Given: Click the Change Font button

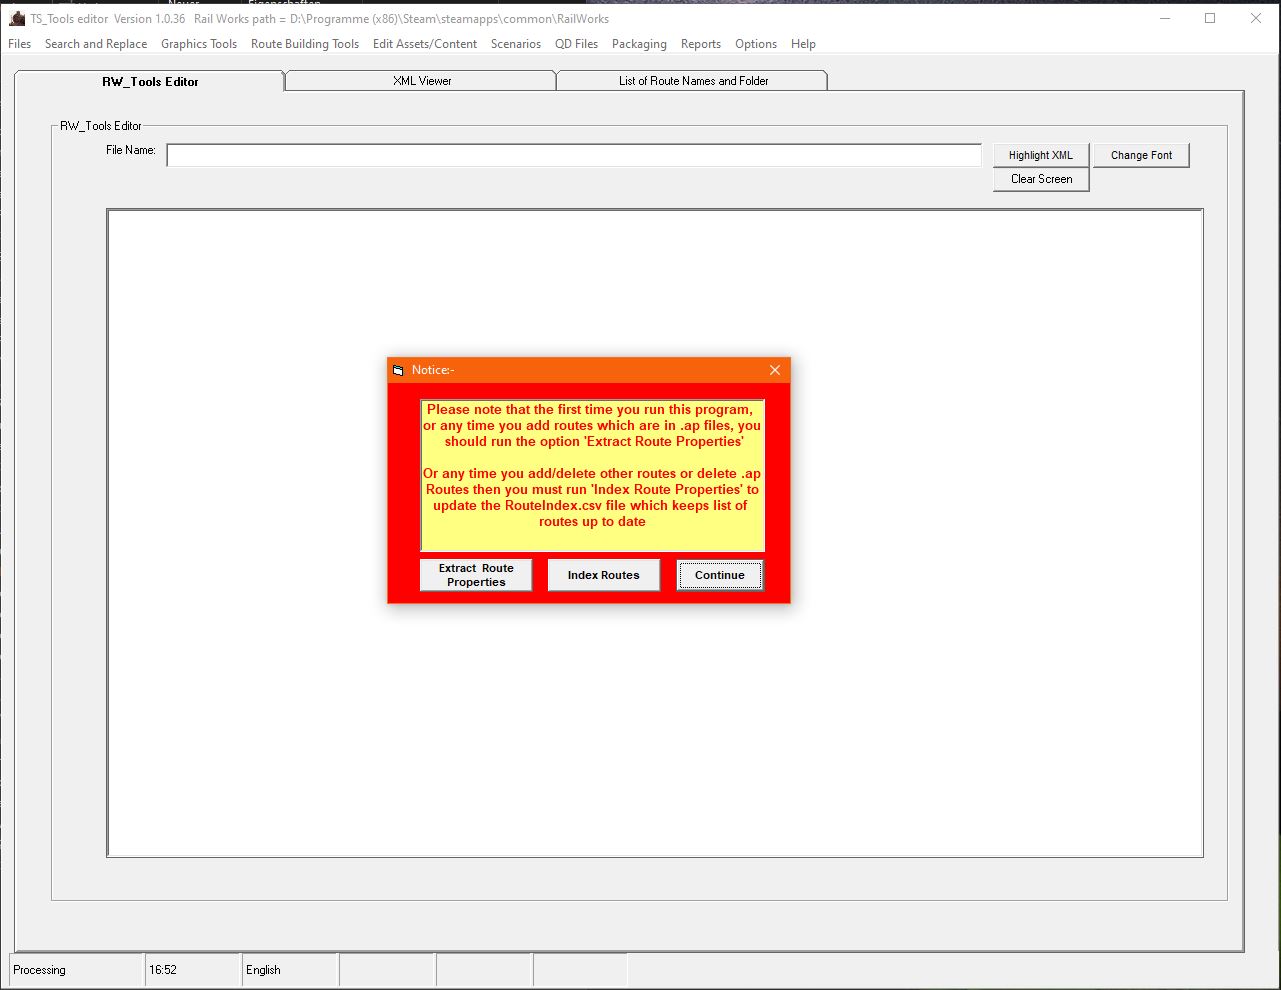Looking at the screenshot, I should pyautogui.click(x=1141, y=155).
